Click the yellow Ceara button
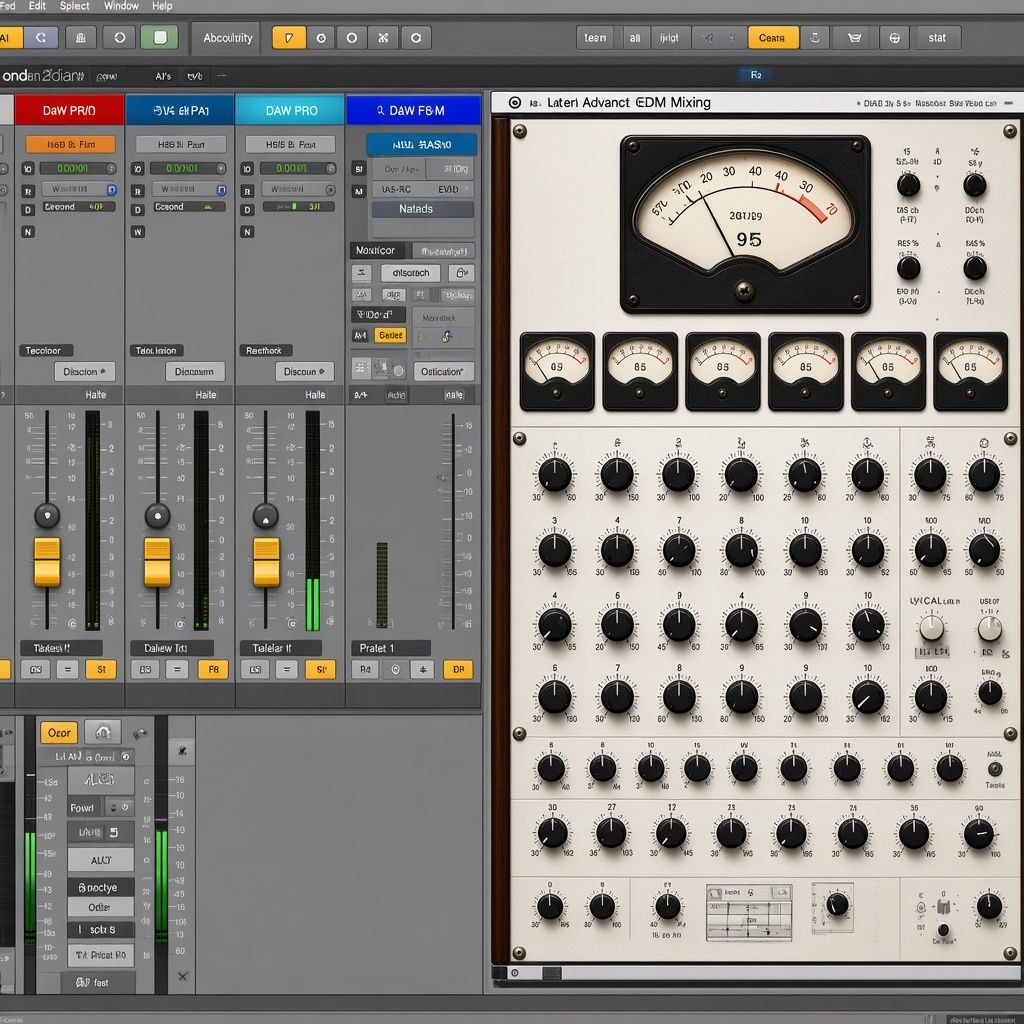Viewport: 1024px width, 1024px height. pos(773,38)
